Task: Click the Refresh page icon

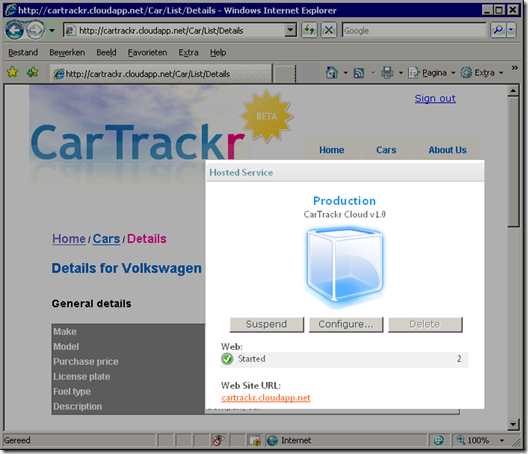Action: coord(309,31)
